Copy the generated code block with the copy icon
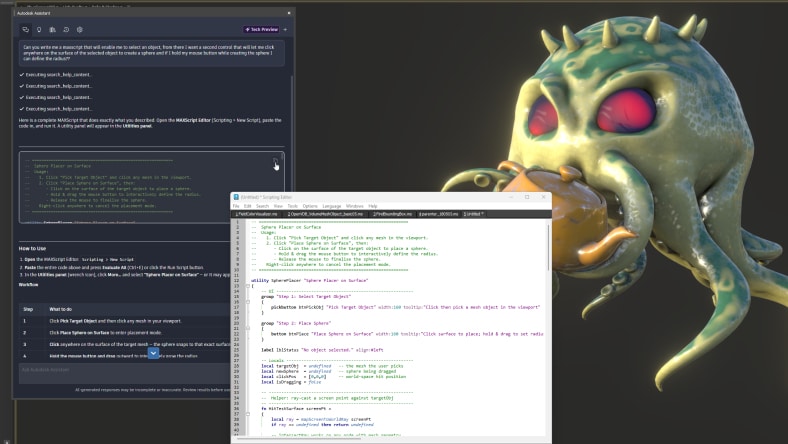The height and width of the screenshot is (444, 788). tap(275, 161)
